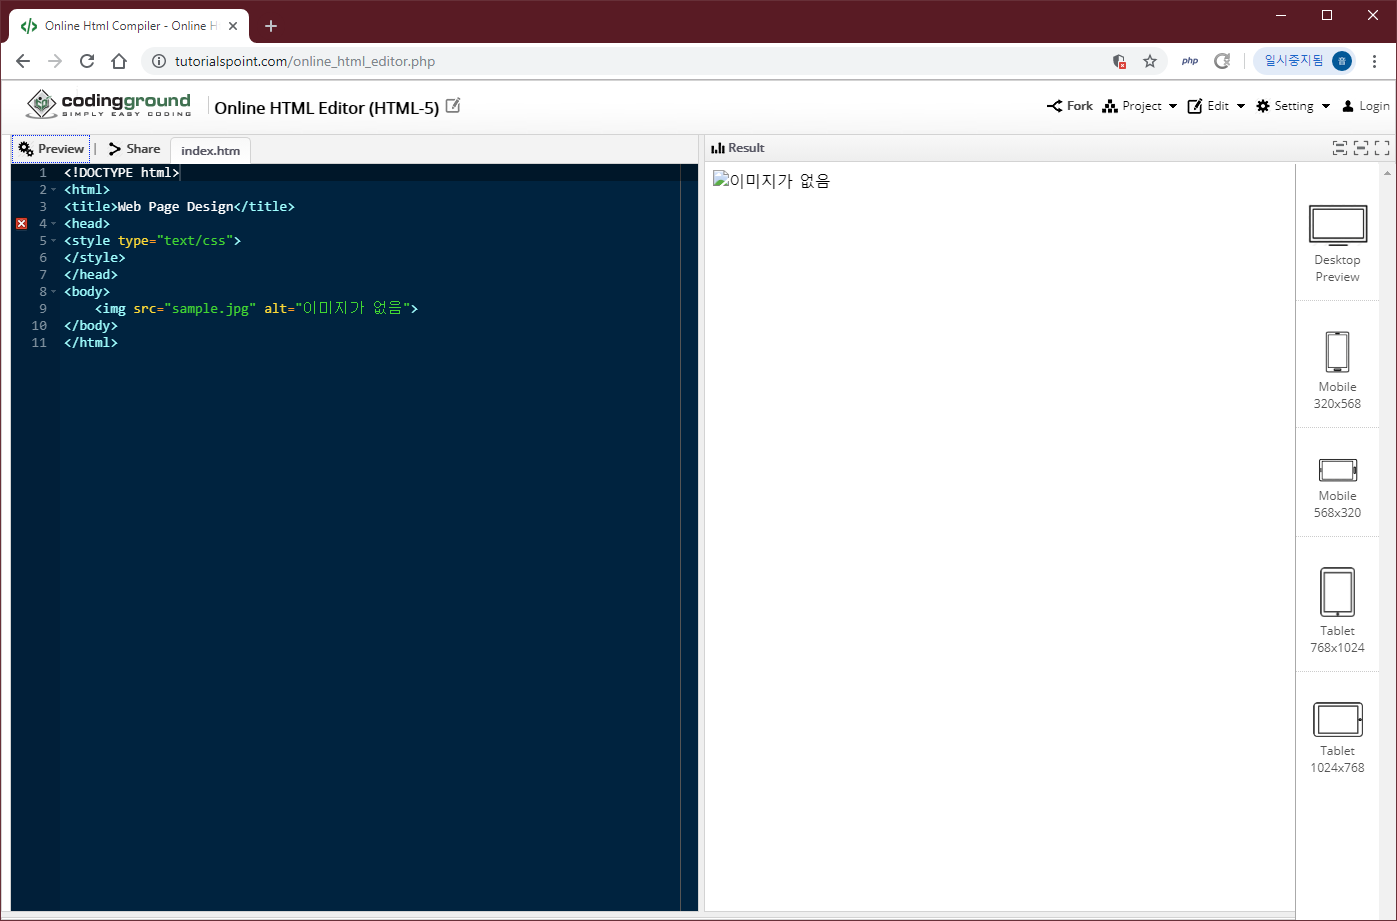Open the Project dropdown menu
1397x921 pixels.
pos(1140,106)
